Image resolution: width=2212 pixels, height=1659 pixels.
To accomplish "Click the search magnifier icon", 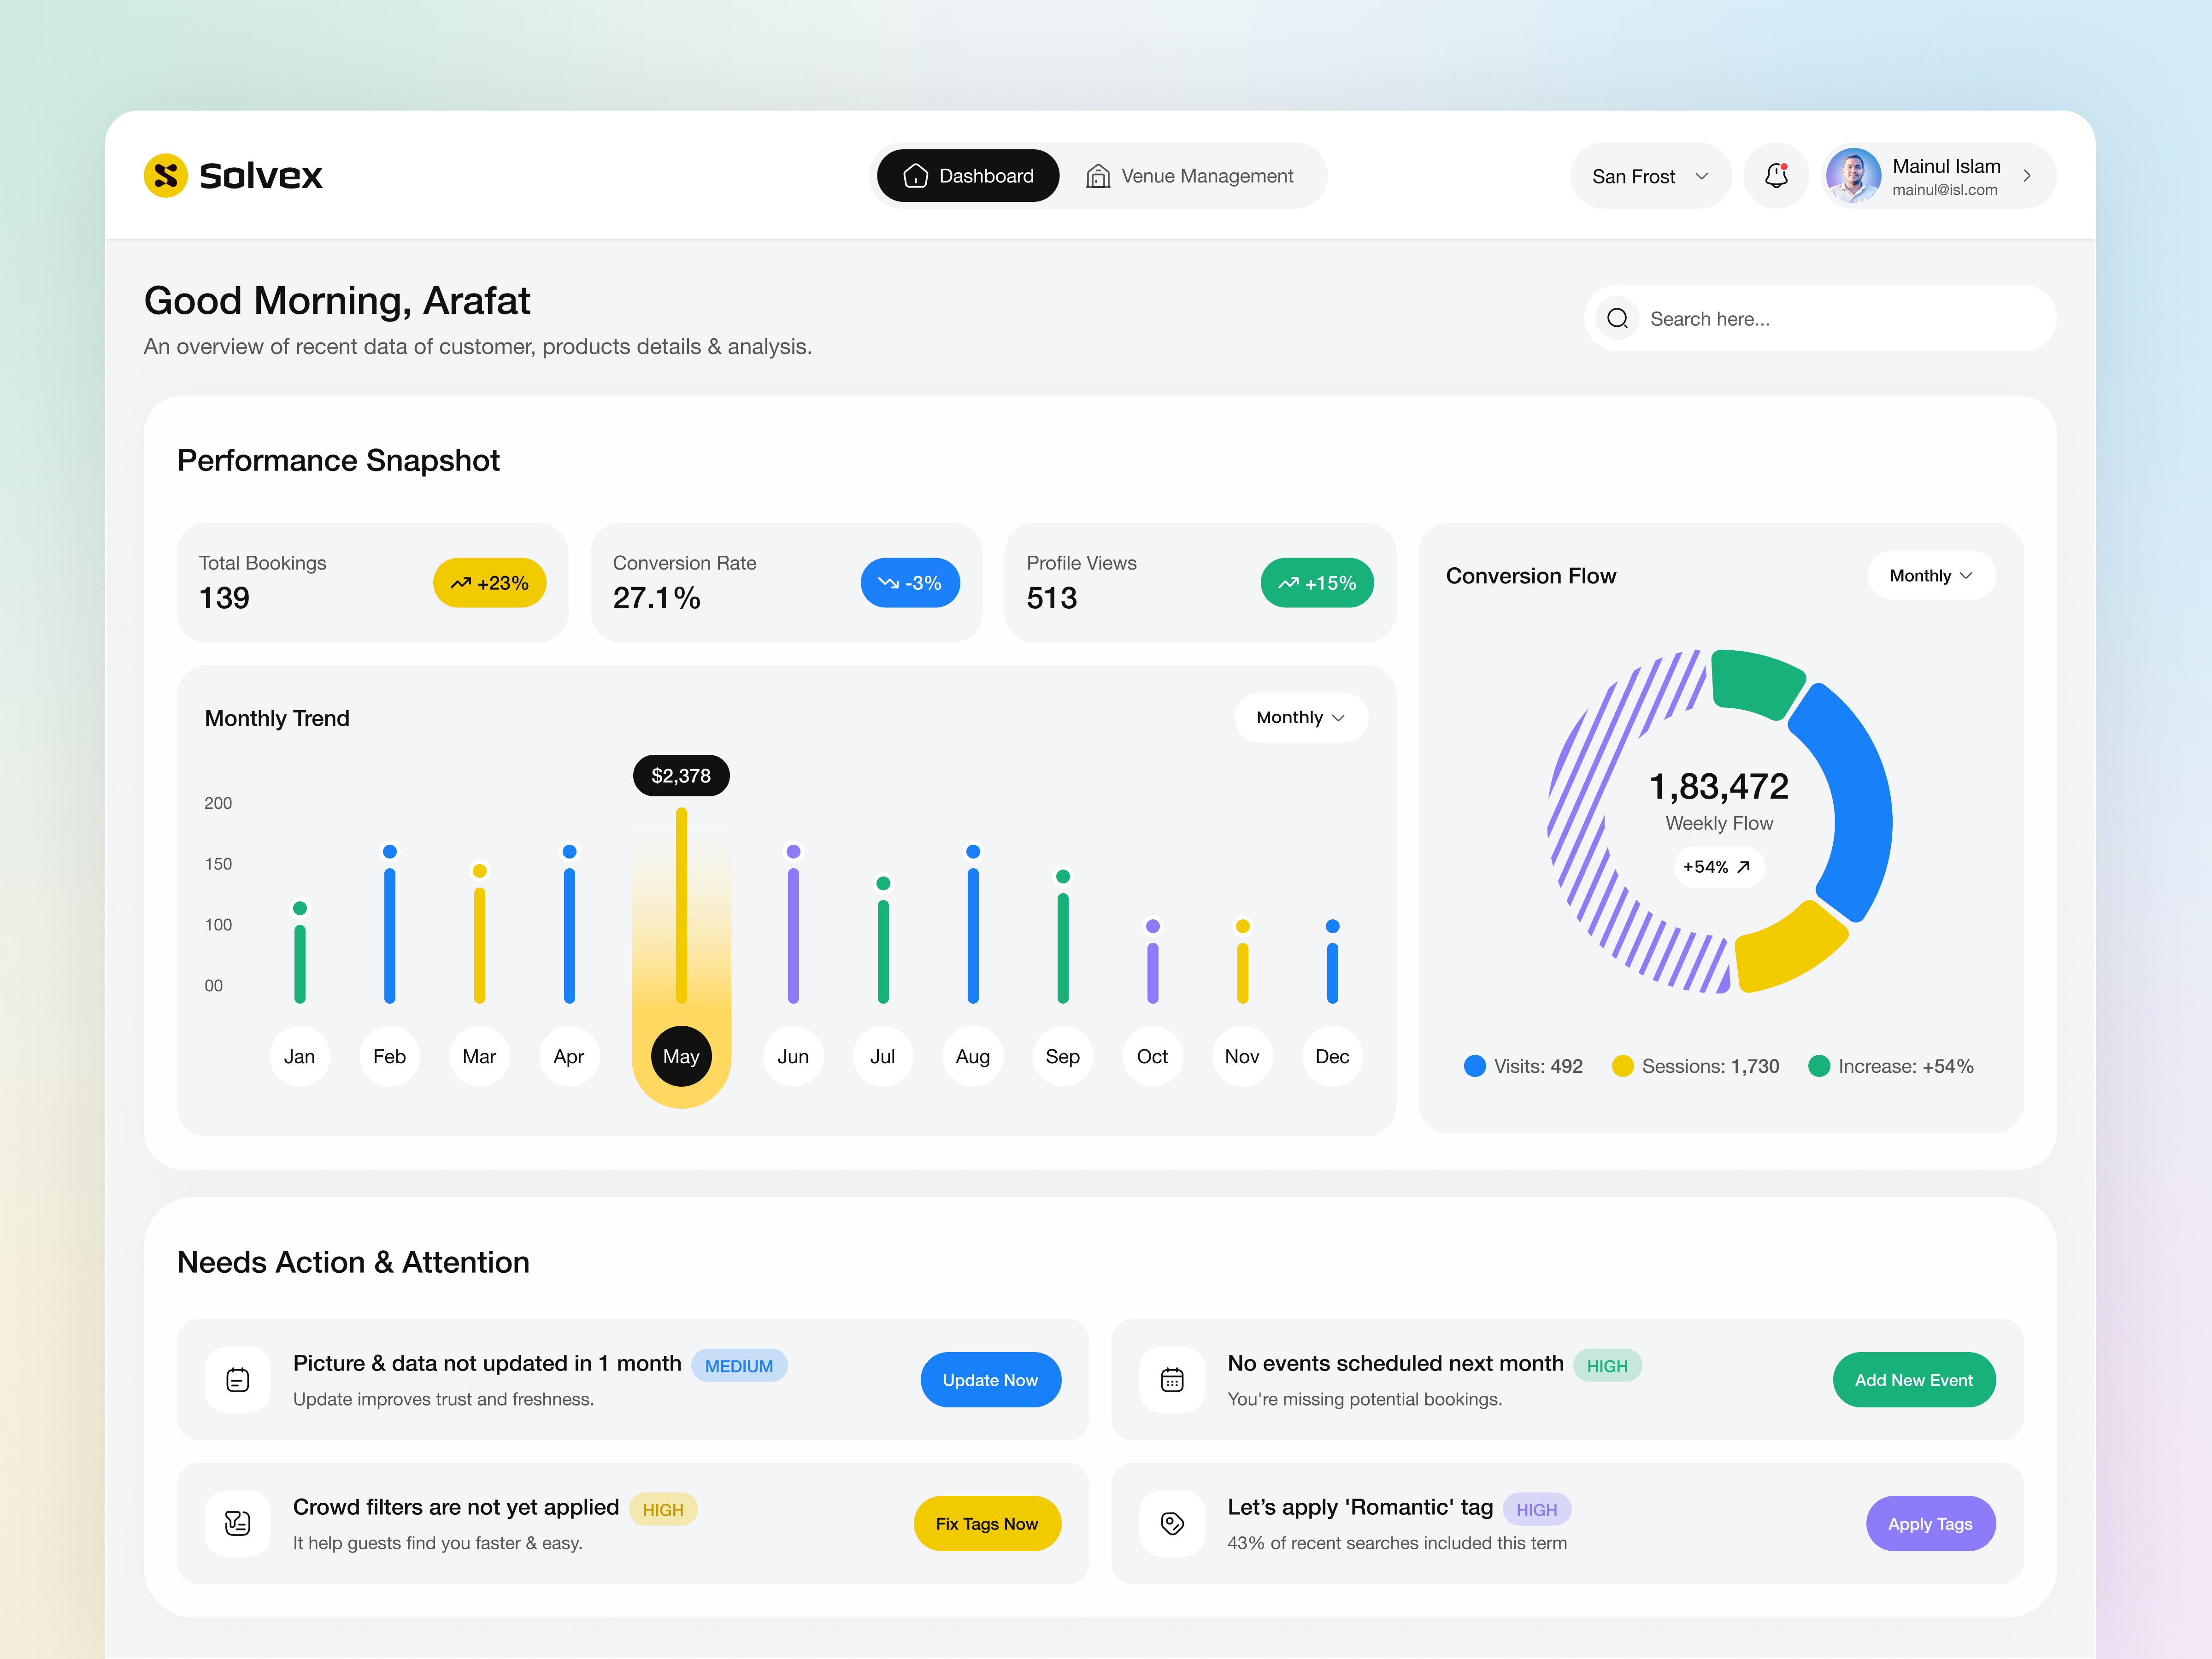I will (1617, 318).
